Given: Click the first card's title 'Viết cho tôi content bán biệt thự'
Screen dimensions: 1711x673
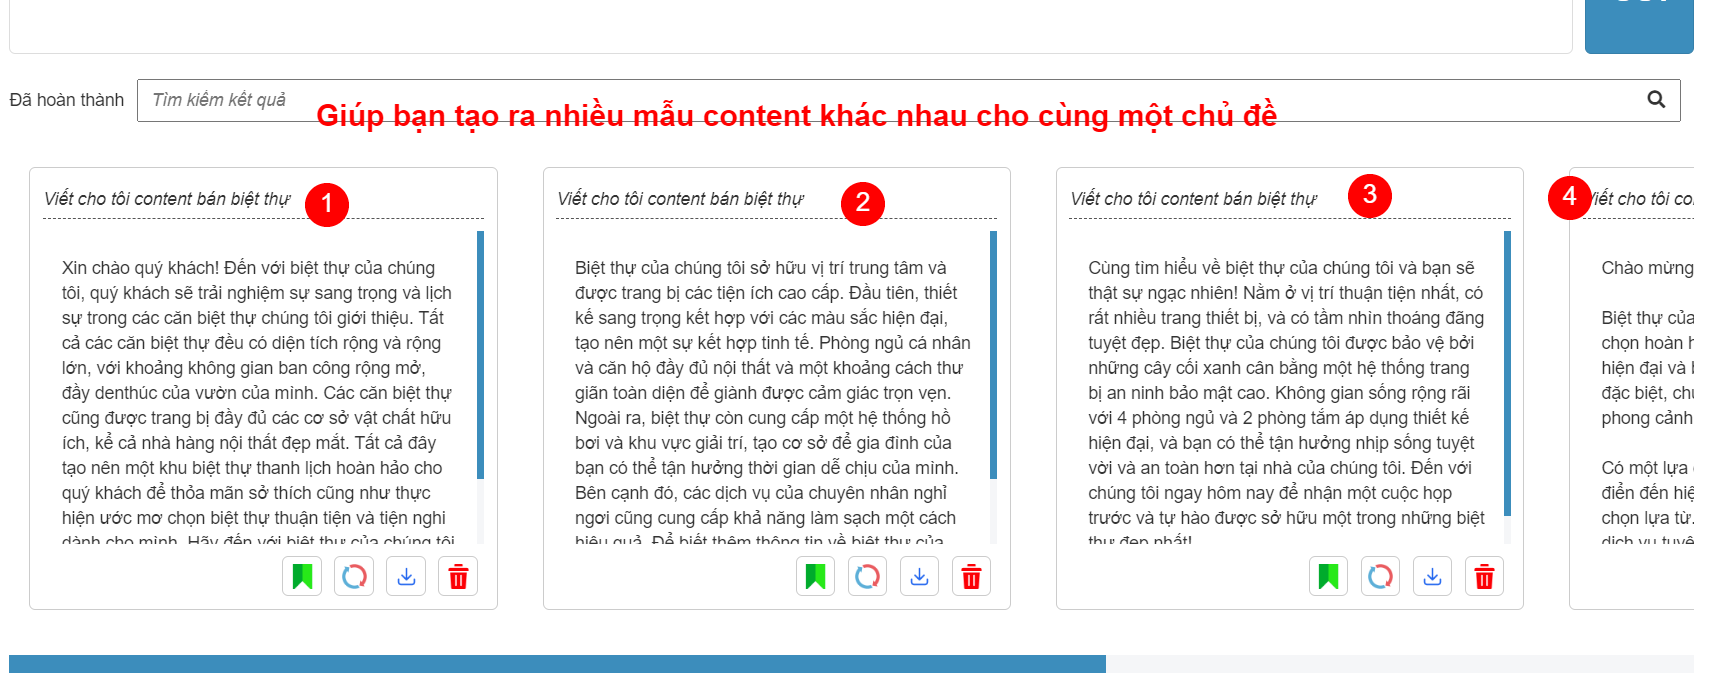Looking at the screenshot, I should [167, 199].
